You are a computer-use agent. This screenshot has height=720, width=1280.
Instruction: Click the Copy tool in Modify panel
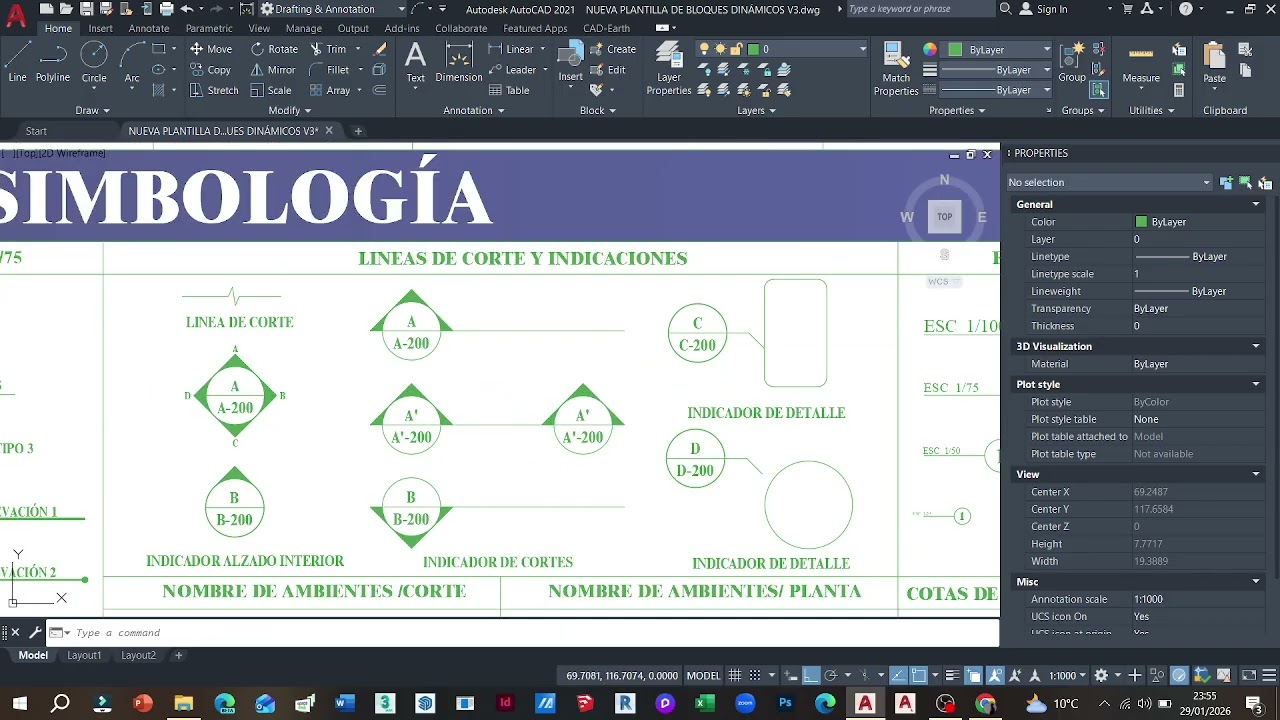point(211,70)
